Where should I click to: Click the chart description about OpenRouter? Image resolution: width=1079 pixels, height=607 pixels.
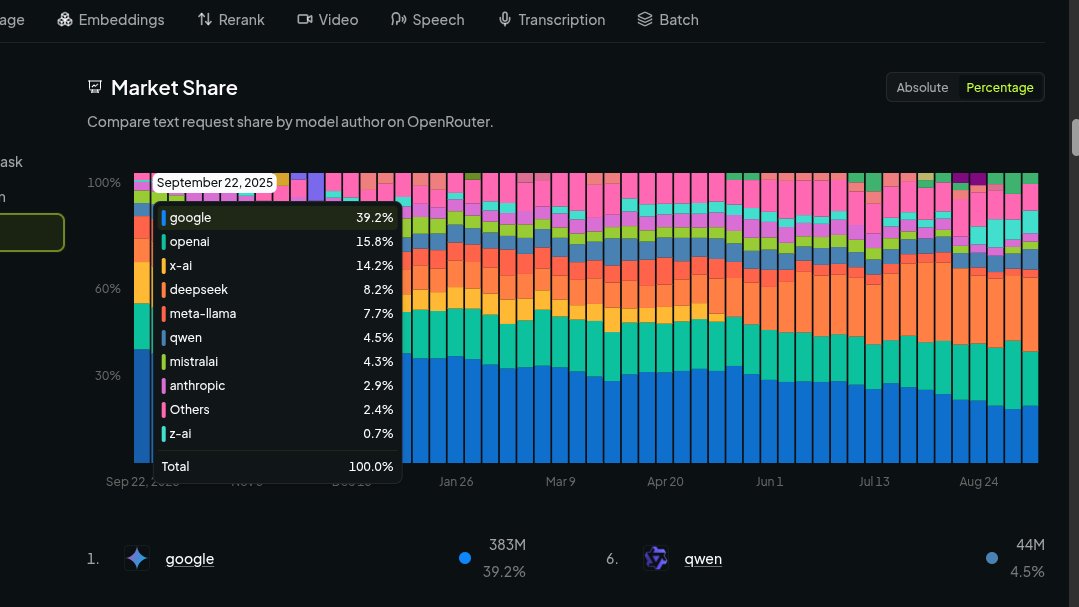(x=290, y=122)
